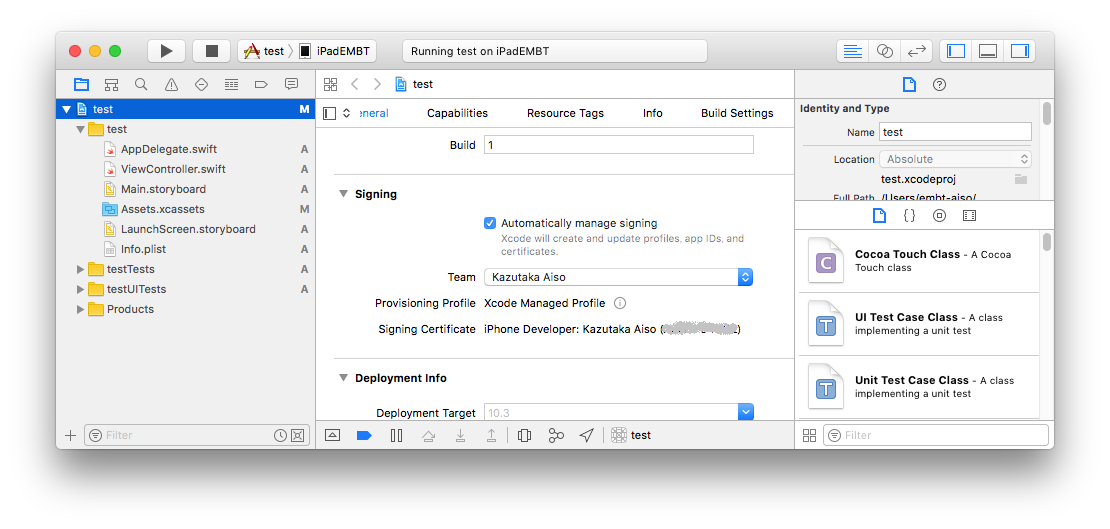Open the Find navigator magnifier icon
Image resolution: width=1110 pixels, height=529 pixels.
click(x=141, y=84)
